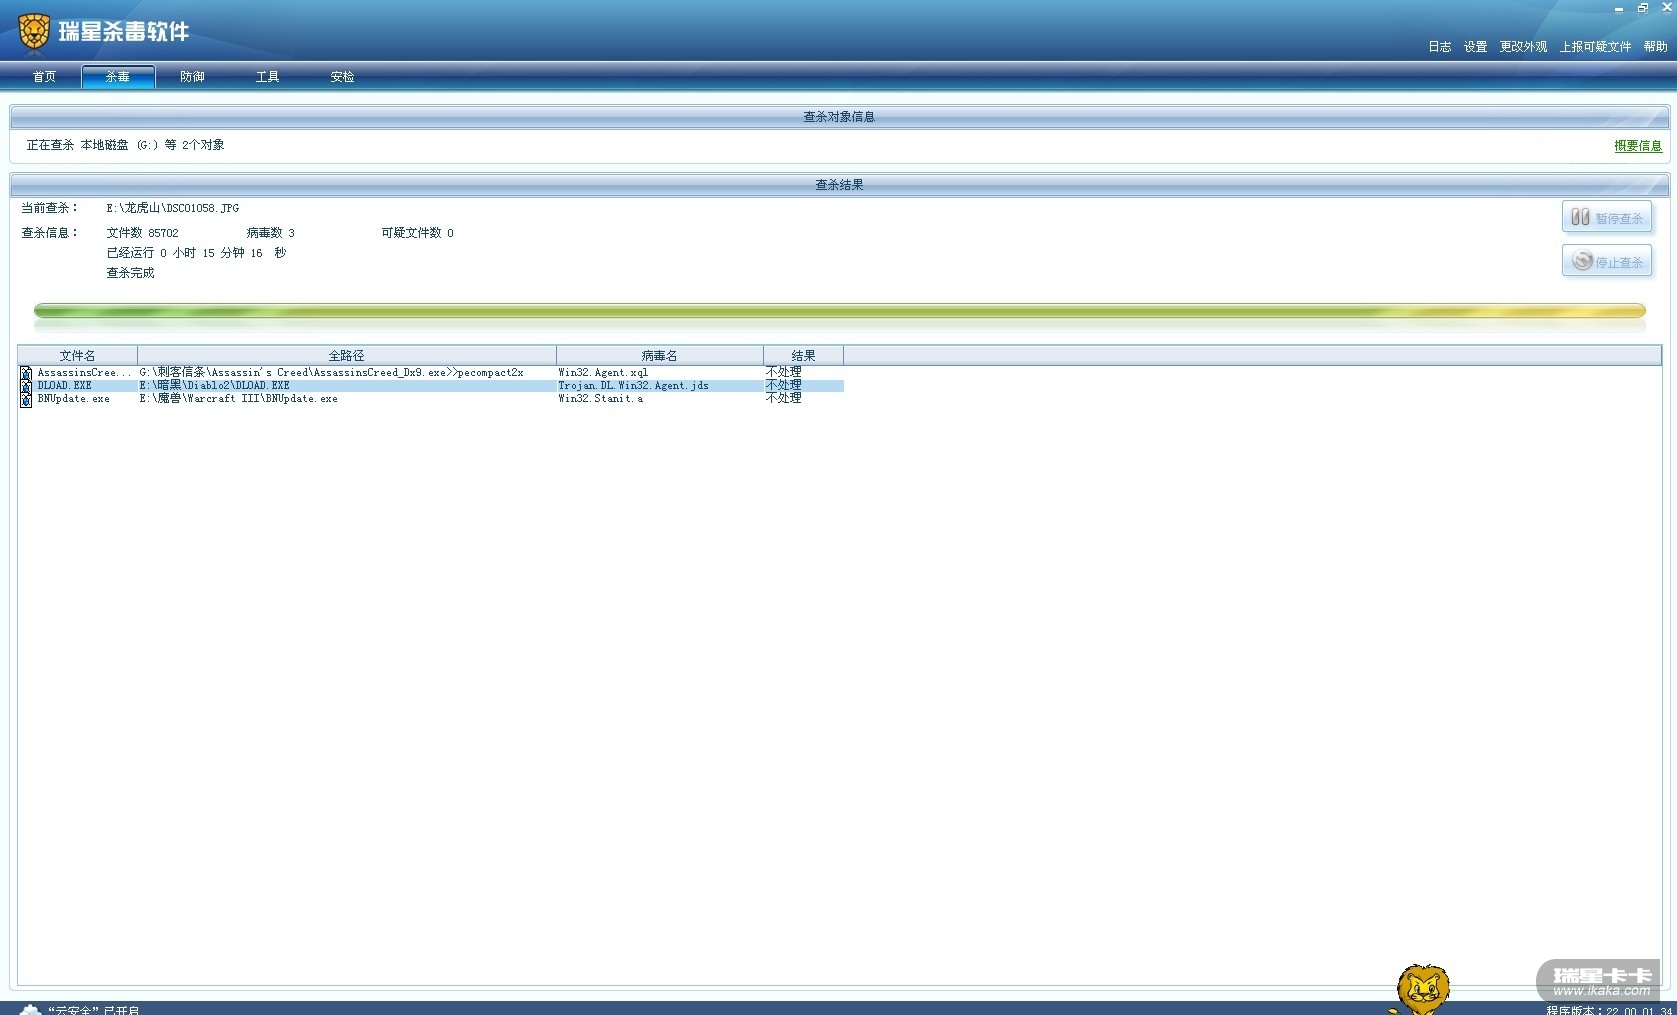
Task: Sort by the 病毒名 column header
Action: [x=659, y=356]
